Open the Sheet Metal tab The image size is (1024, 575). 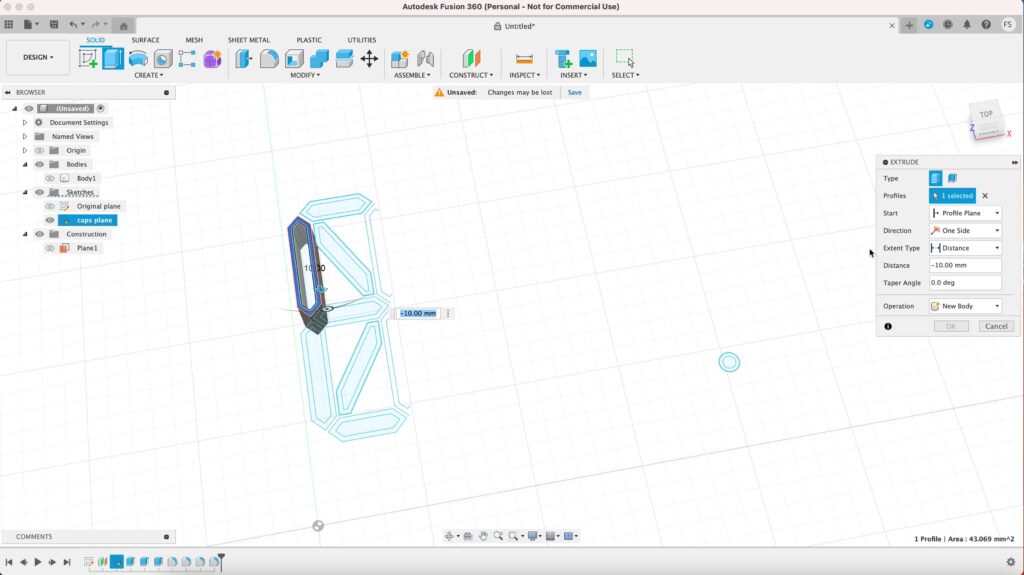coord(248,40)
